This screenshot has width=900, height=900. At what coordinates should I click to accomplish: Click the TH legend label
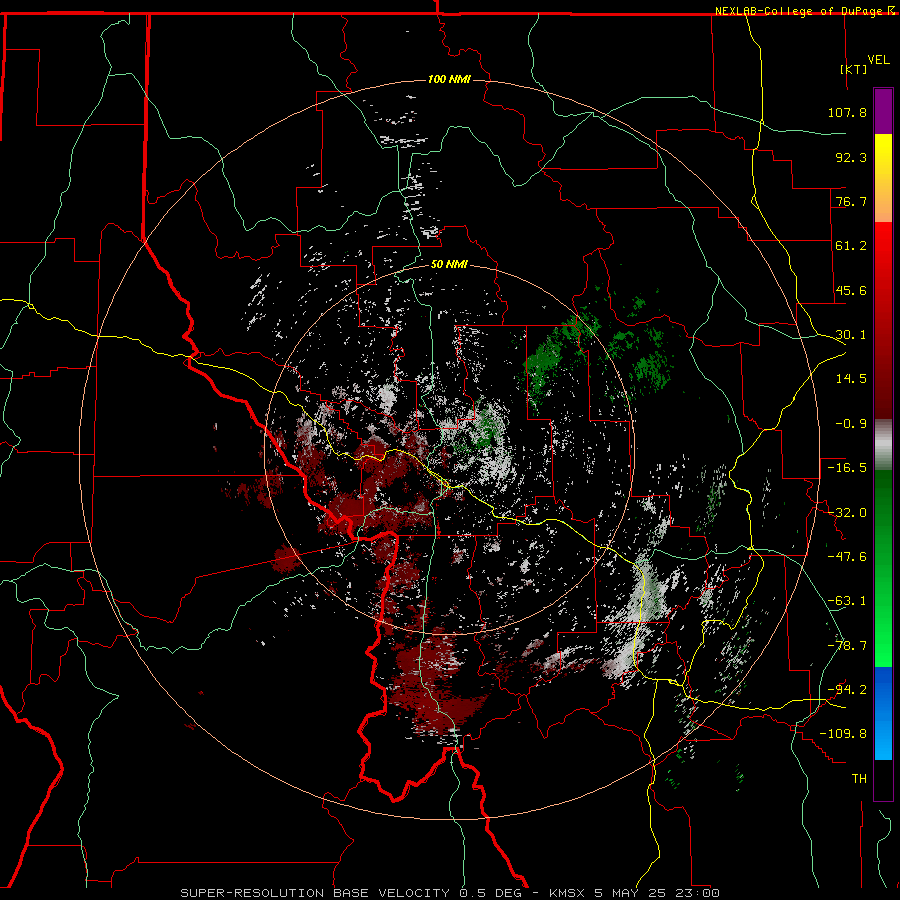(x=859, y=778)
